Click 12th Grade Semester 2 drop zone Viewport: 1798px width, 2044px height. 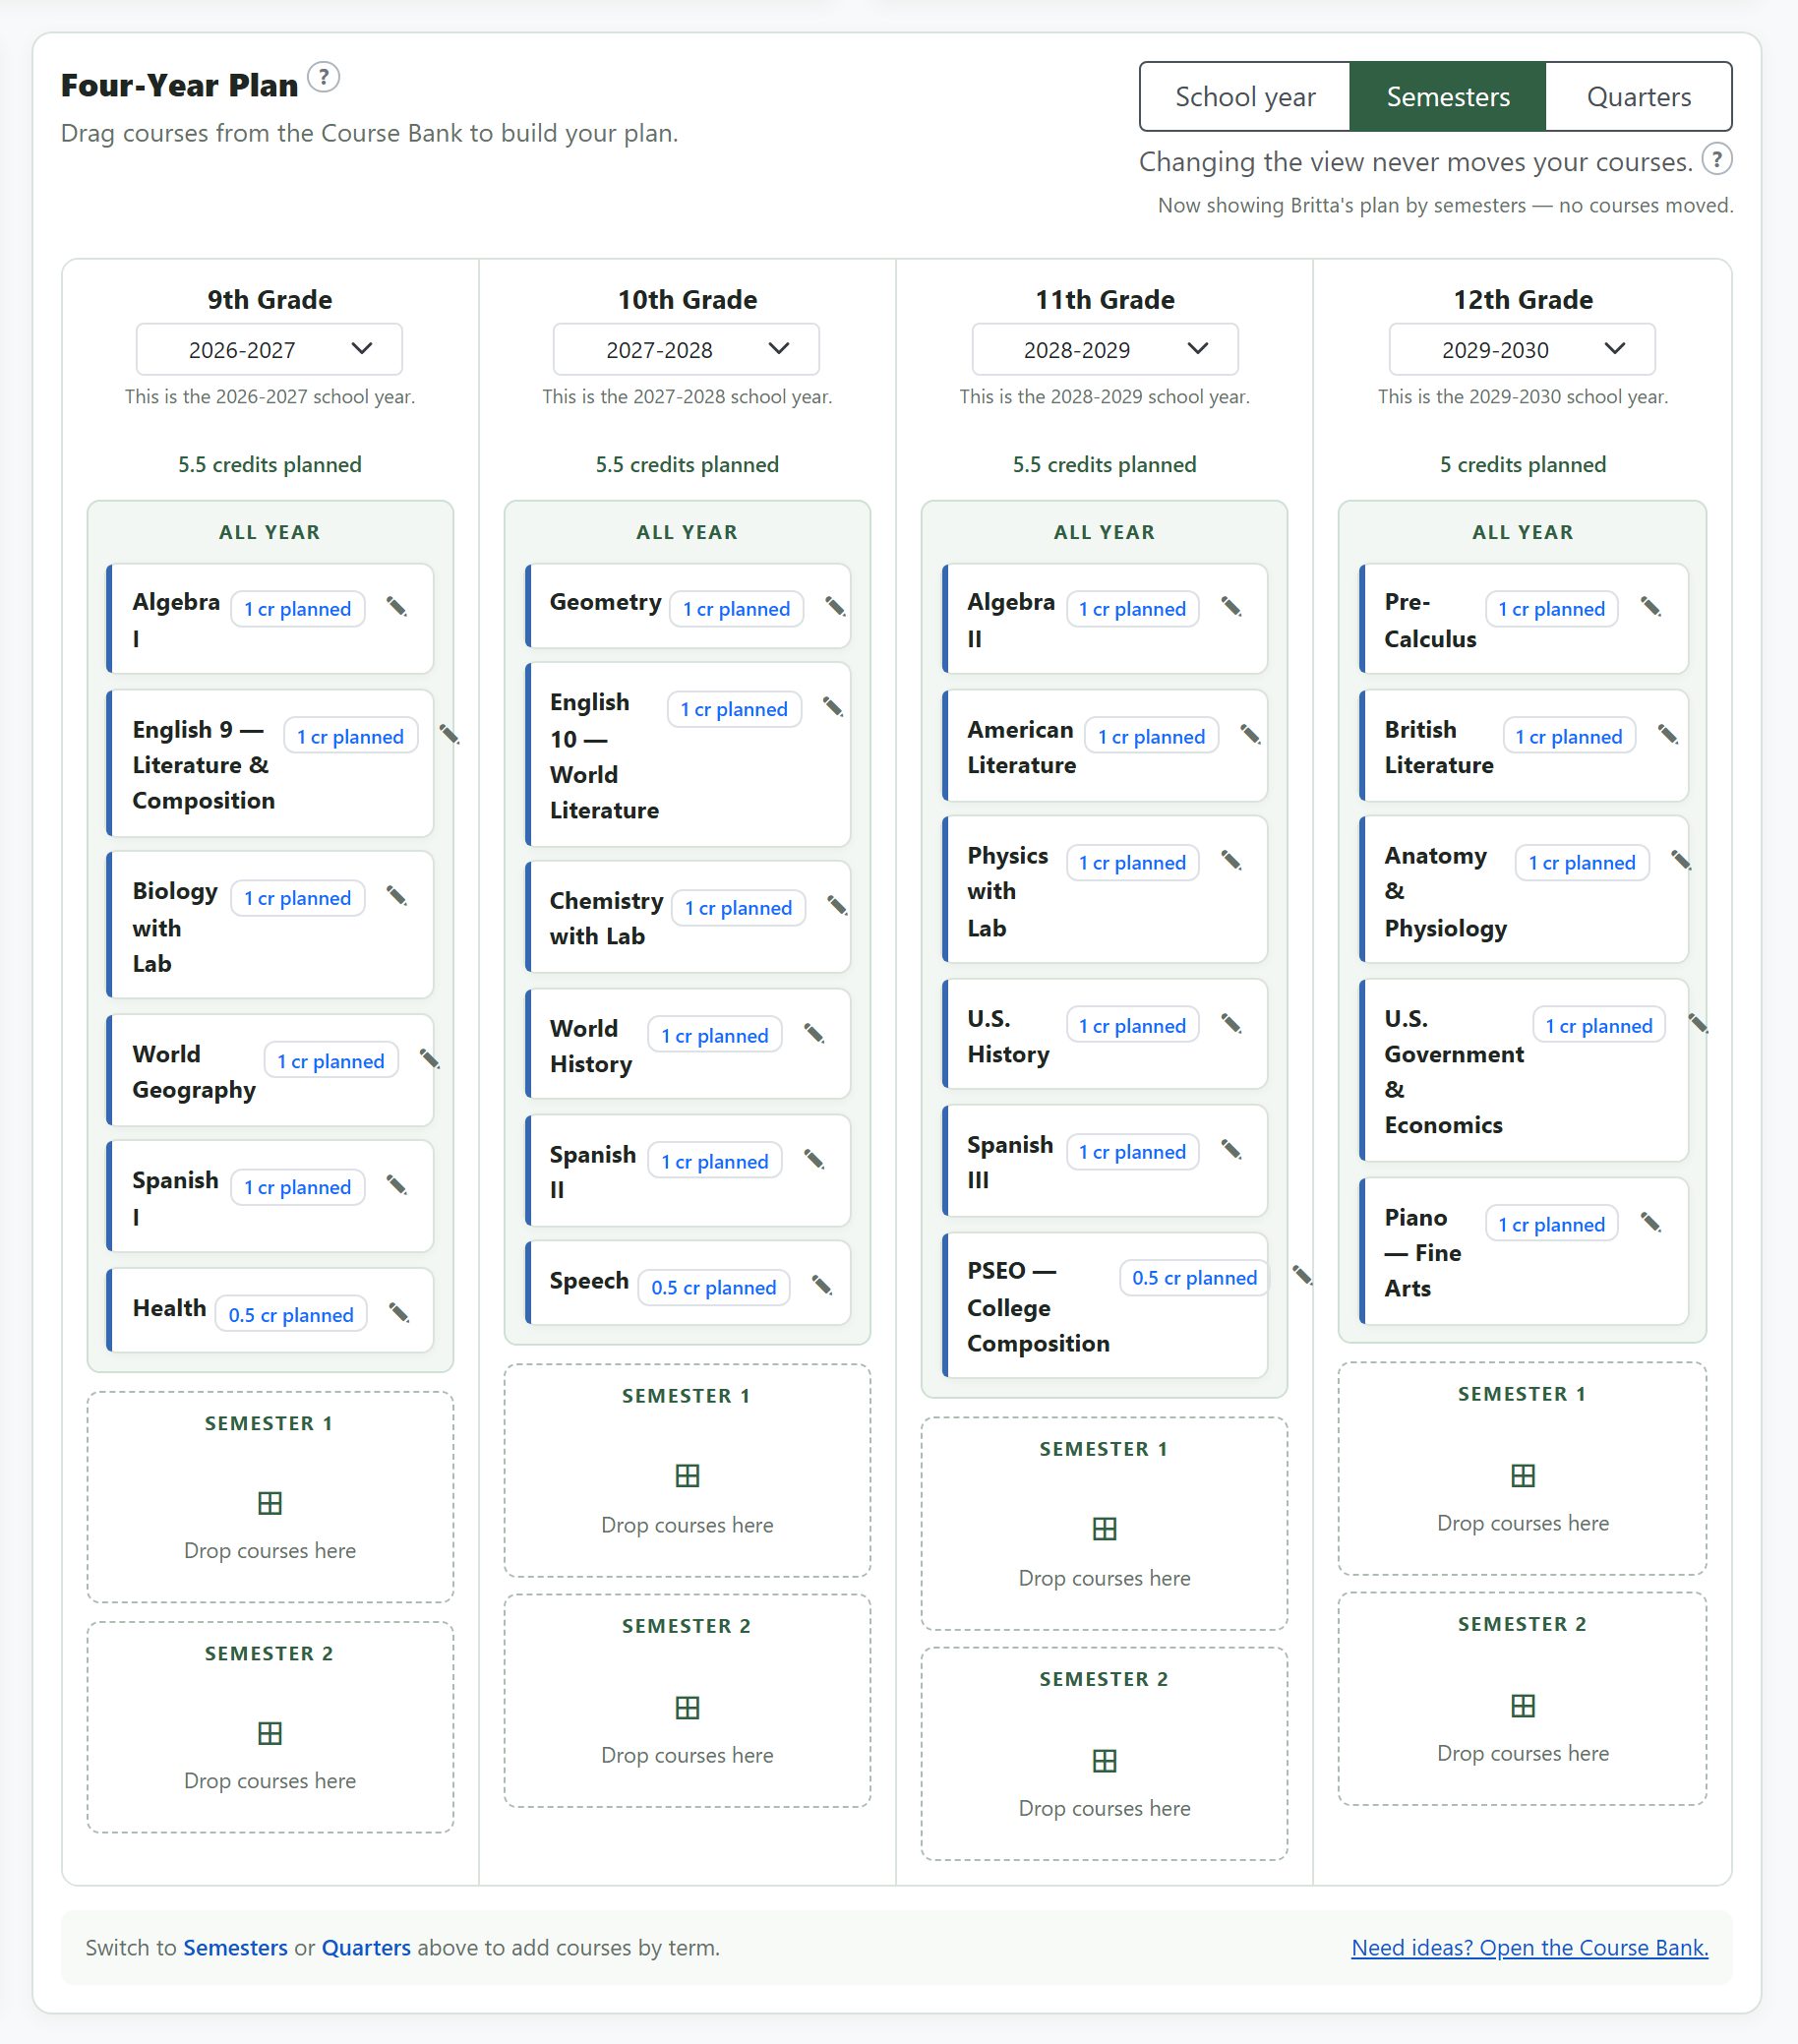coord(1522,1699)
